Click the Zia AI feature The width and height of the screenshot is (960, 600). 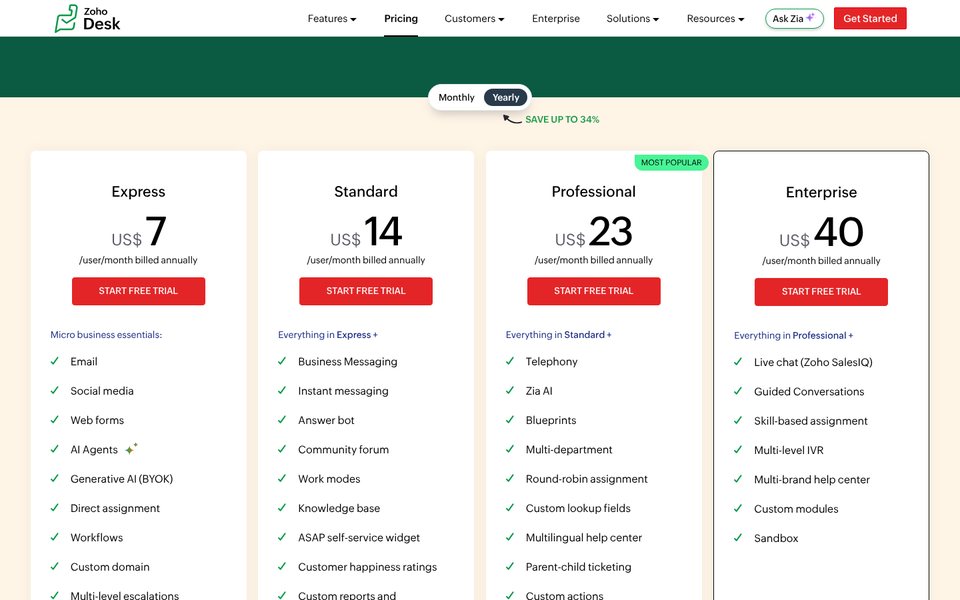click(539, 391)
